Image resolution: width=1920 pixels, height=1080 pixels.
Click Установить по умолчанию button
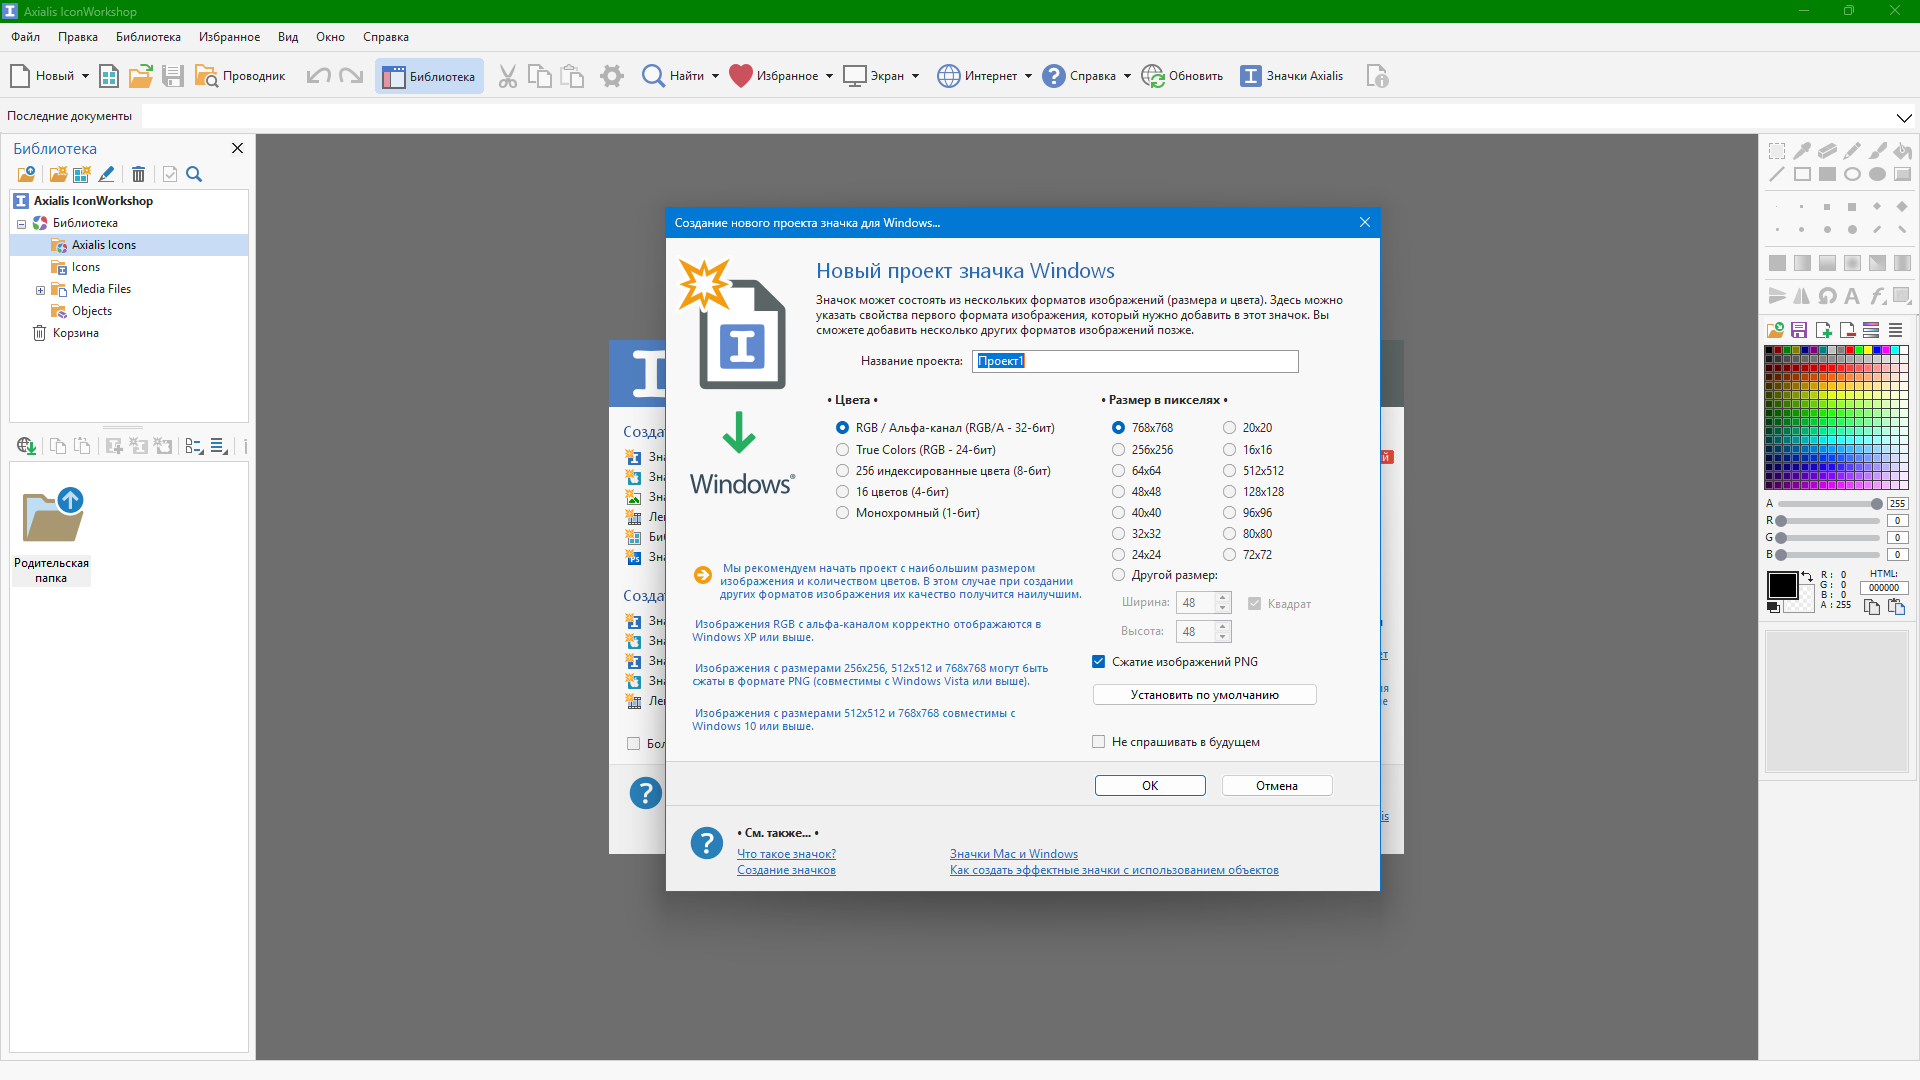pos(1204,695)
